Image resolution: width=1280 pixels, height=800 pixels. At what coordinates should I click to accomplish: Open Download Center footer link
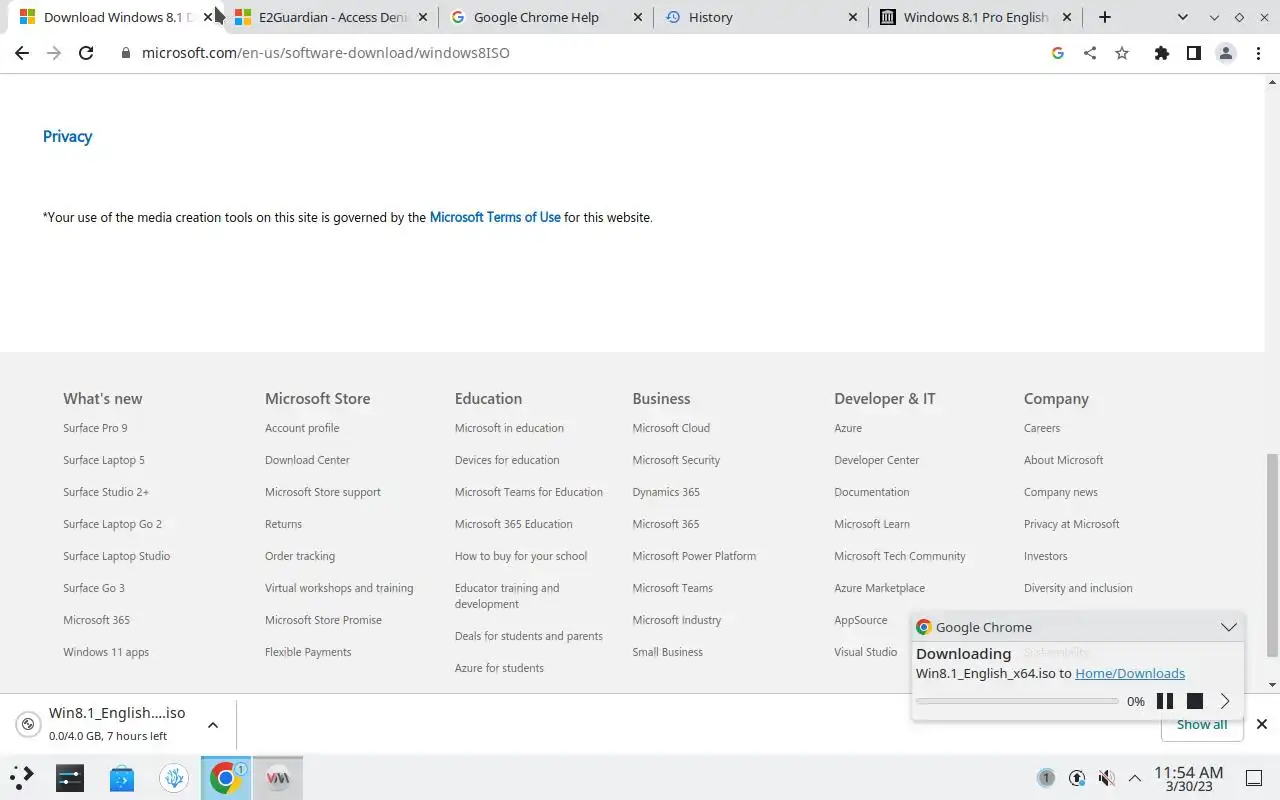pyautogui.click(x=307, y=460)
